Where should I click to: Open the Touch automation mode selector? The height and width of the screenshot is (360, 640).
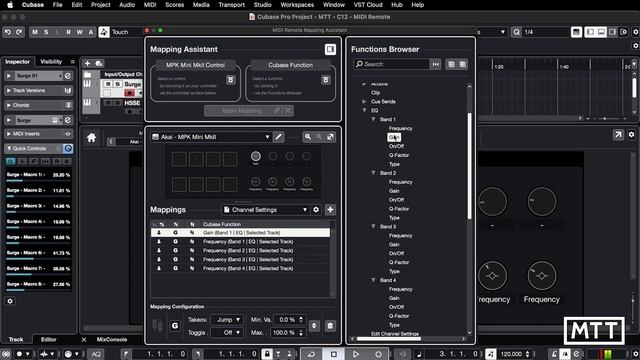click(x=120, y=32)
